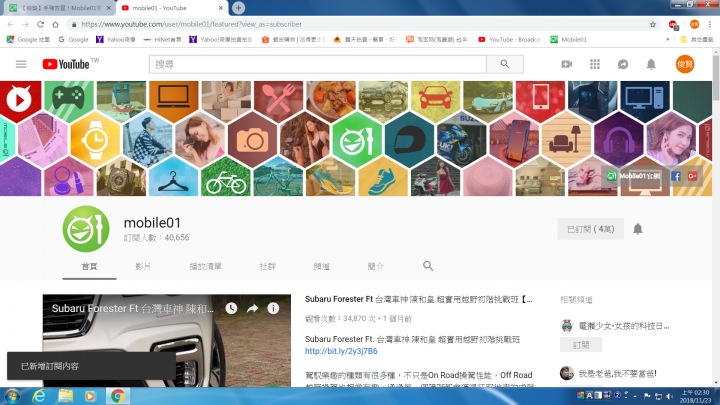This screenshot has height=405, width=720.
Task: Click the share arrow on the video player
Action: 253,308
